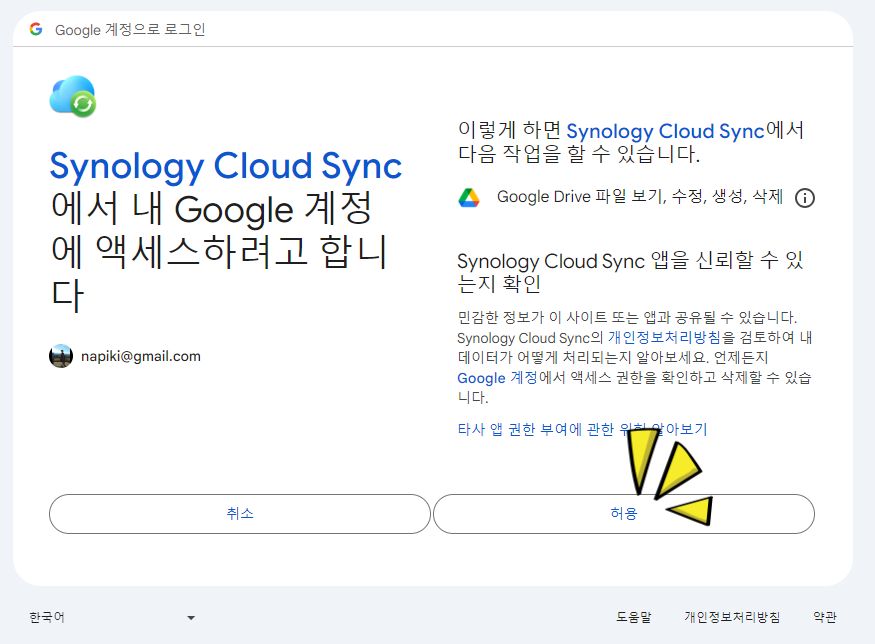The image size is (875, 644).
Task: Click the Google Drive 파일 보기, 수정, 생성, 삭제 text
Action: pos(640,196)
